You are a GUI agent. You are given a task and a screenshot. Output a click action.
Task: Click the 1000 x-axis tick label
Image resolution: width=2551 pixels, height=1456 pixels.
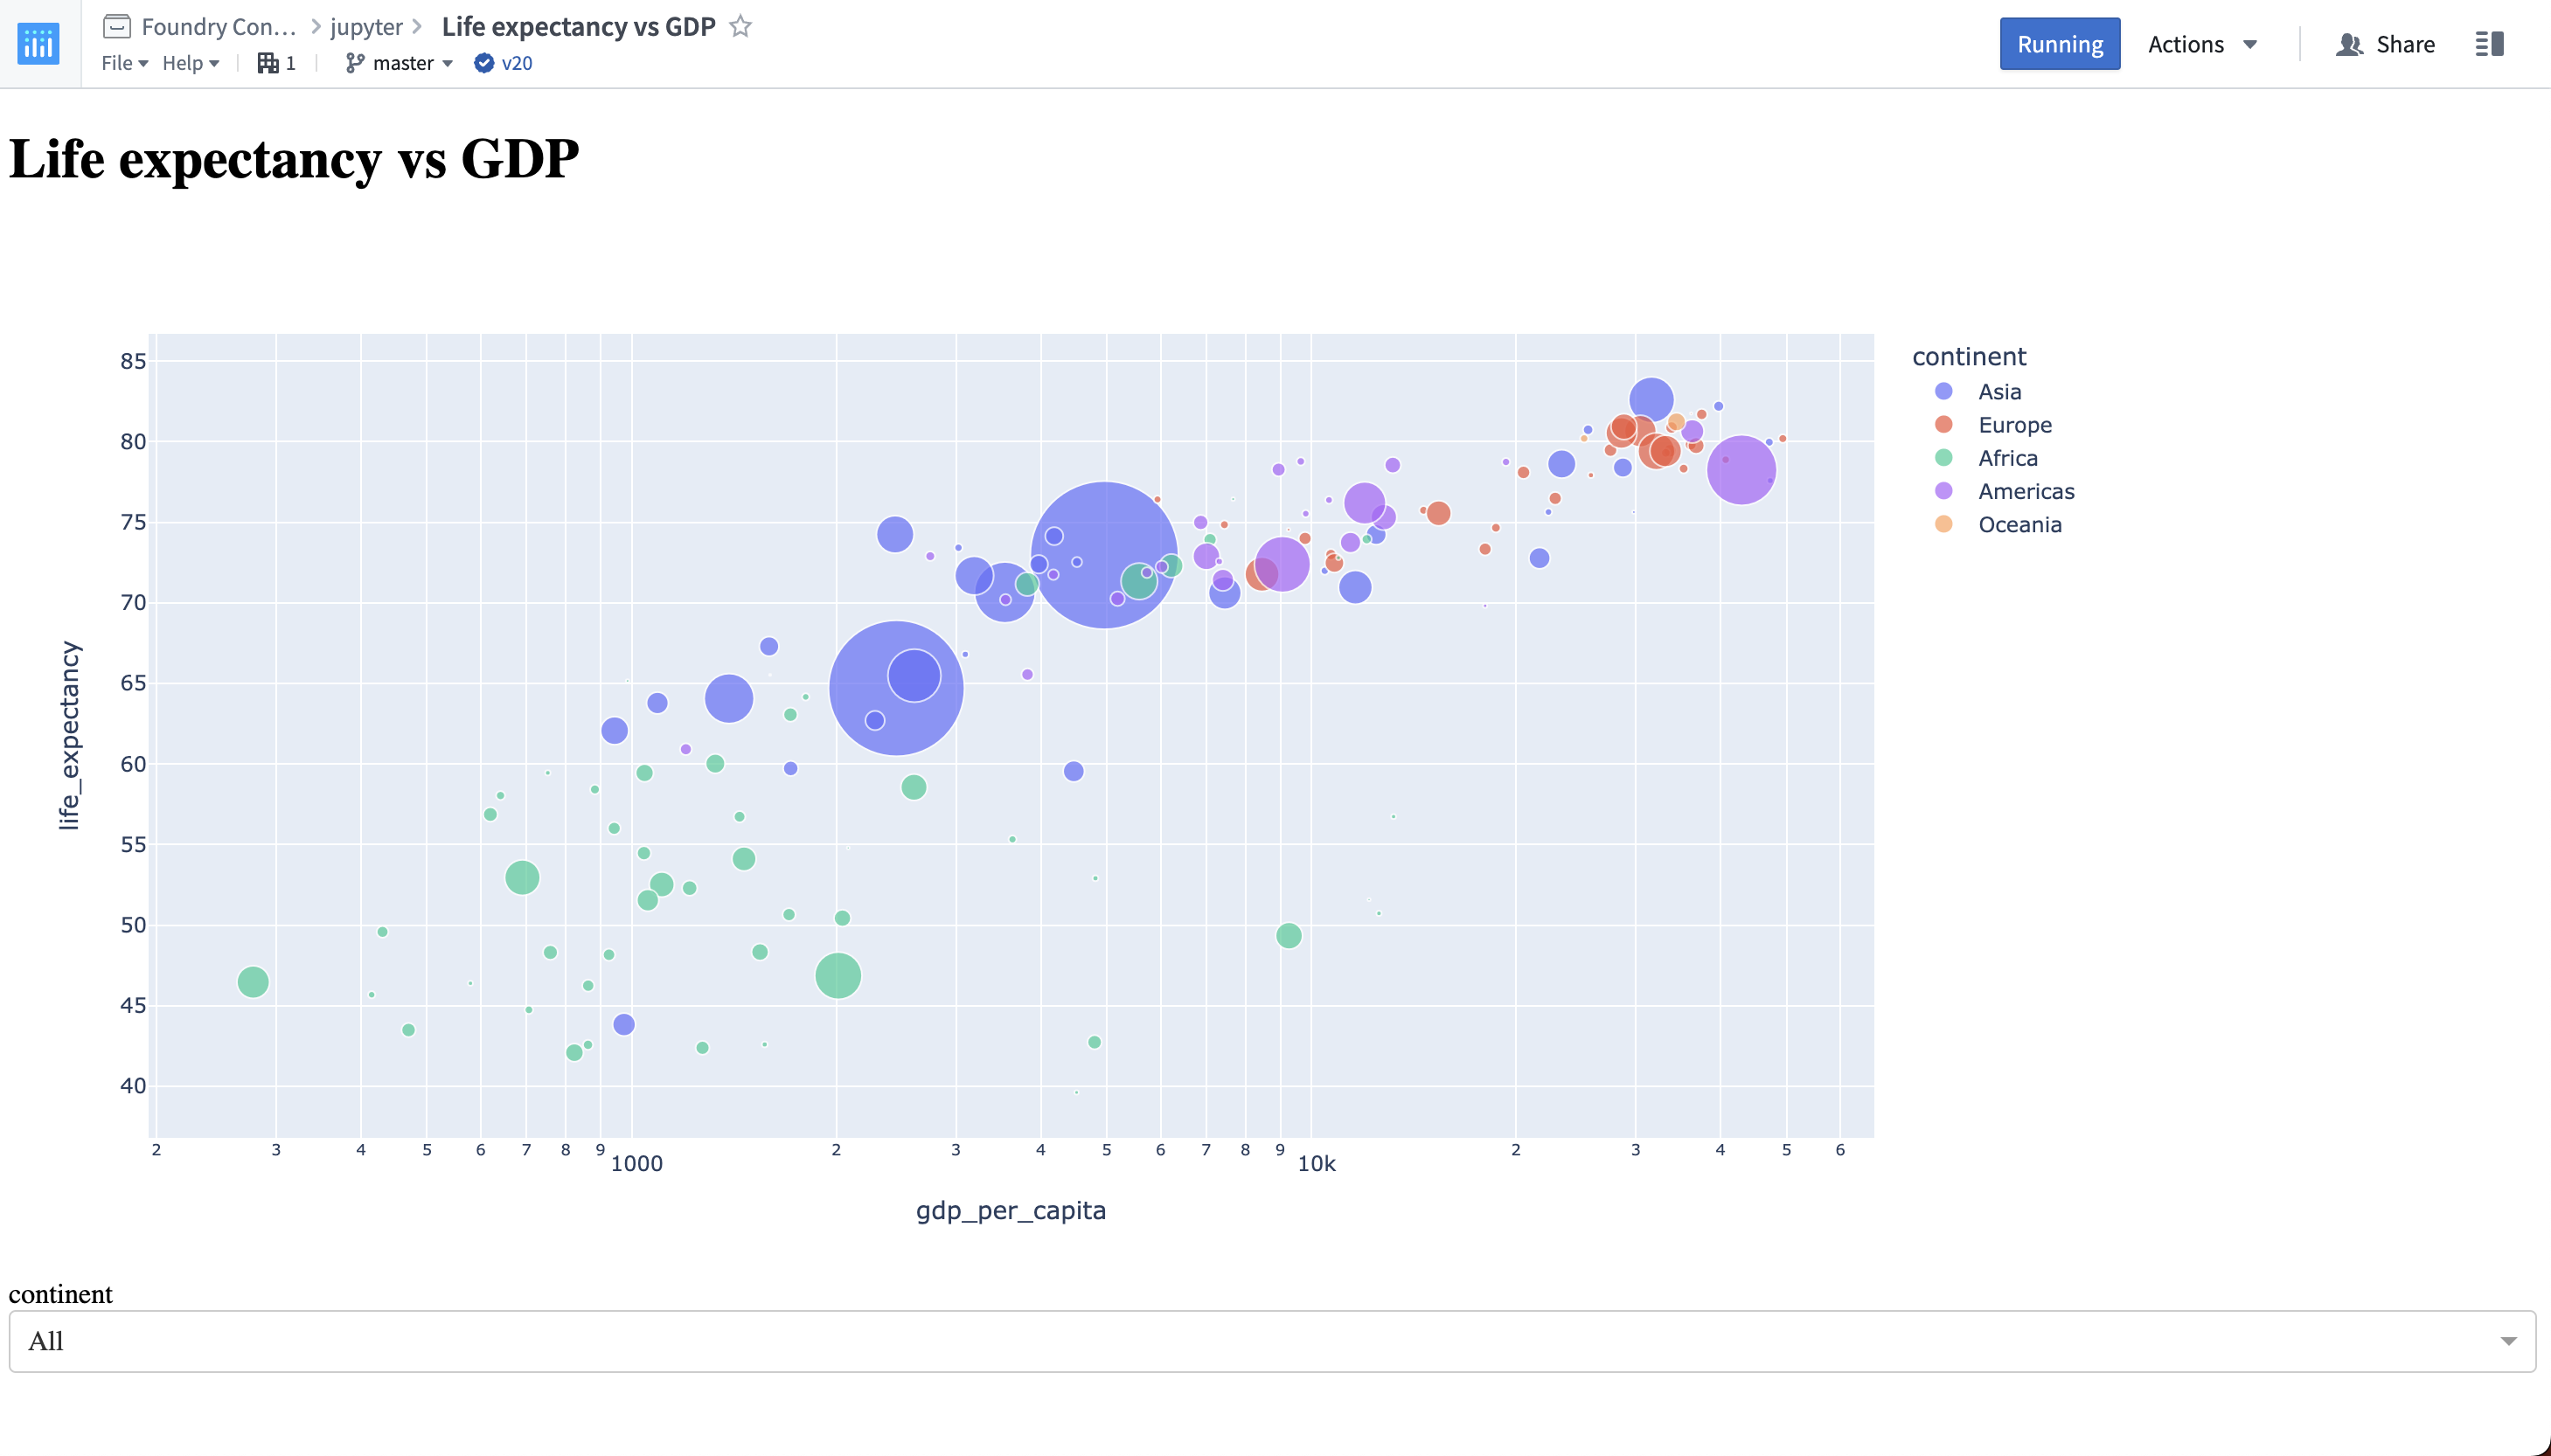[636, 1164]
